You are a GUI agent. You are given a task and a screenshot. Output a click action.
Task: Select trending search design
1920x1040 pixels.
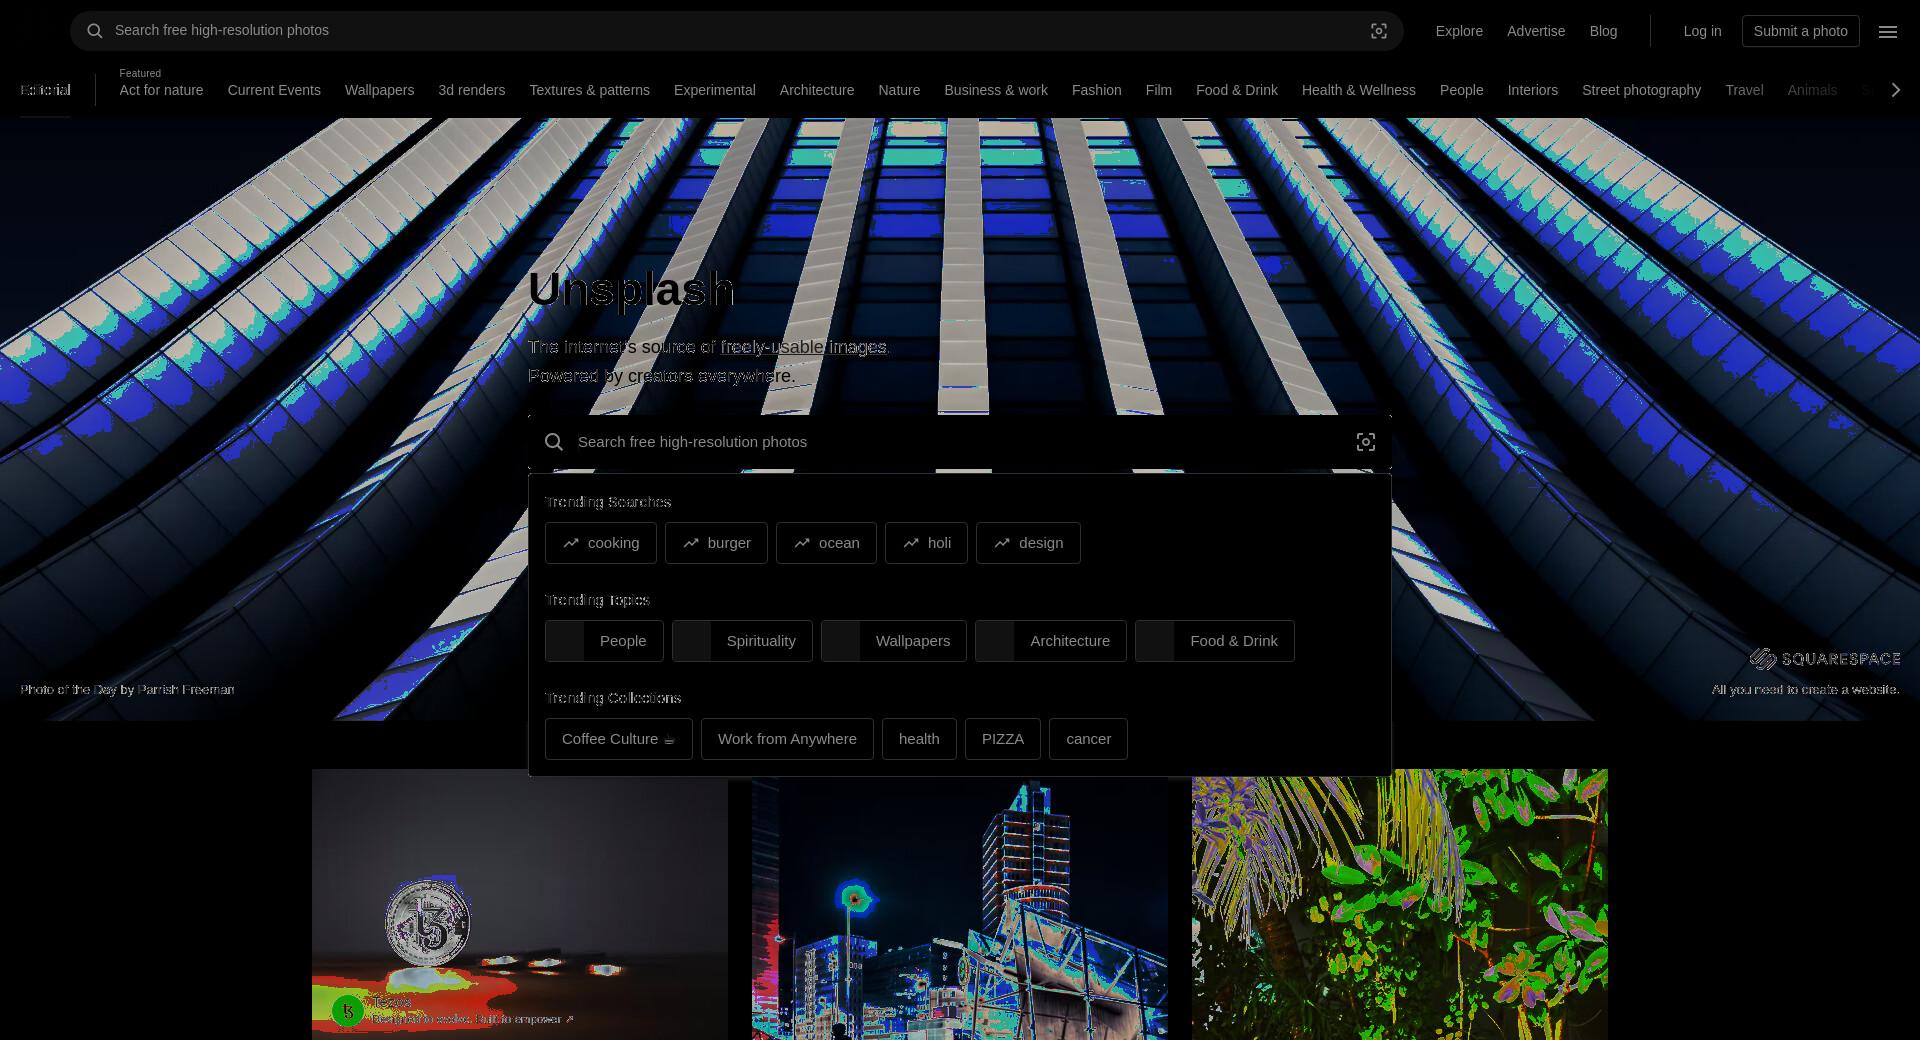point(1028,543)
